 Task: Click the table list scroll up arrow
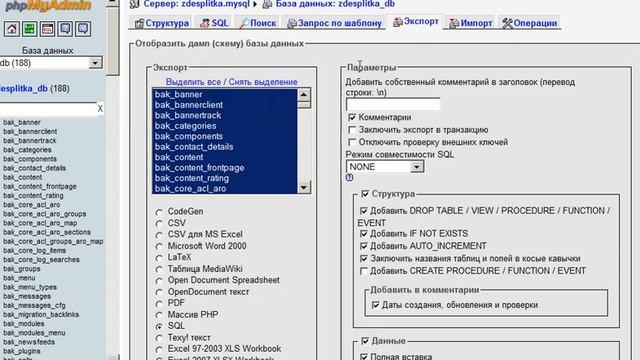[304, 95]
